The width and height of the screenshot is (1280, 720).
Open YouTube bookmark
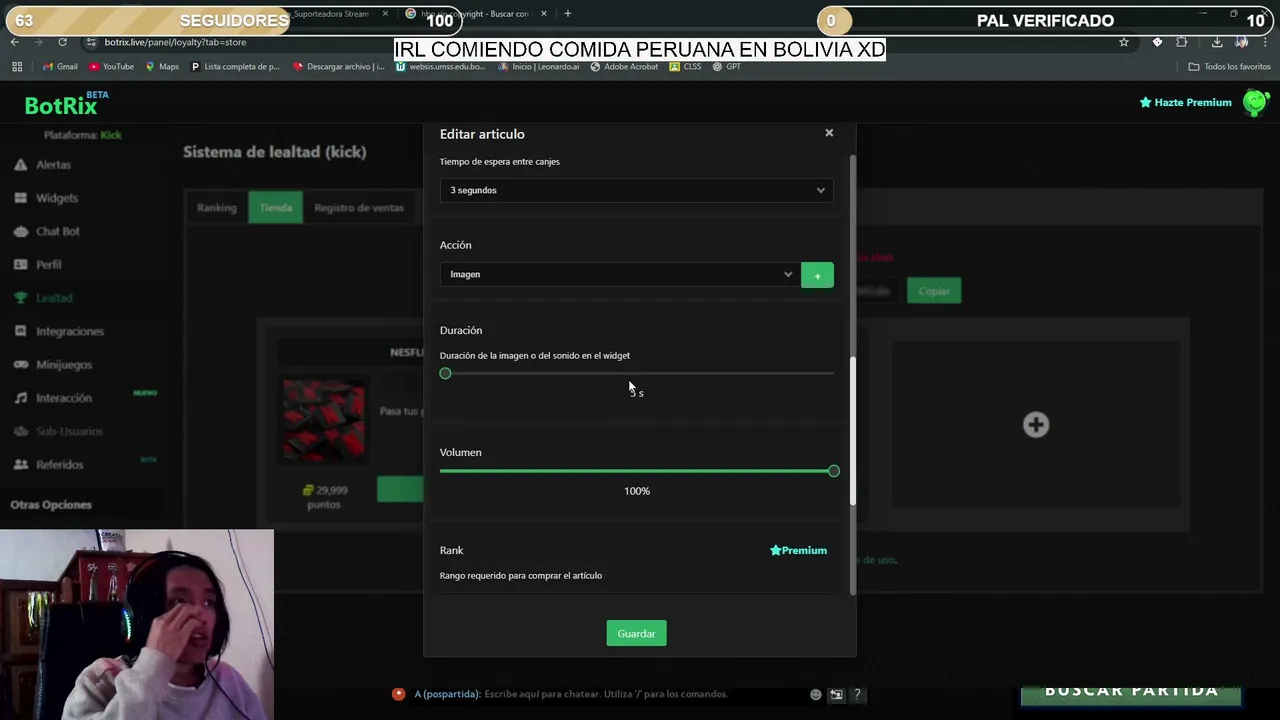[111, 67]
